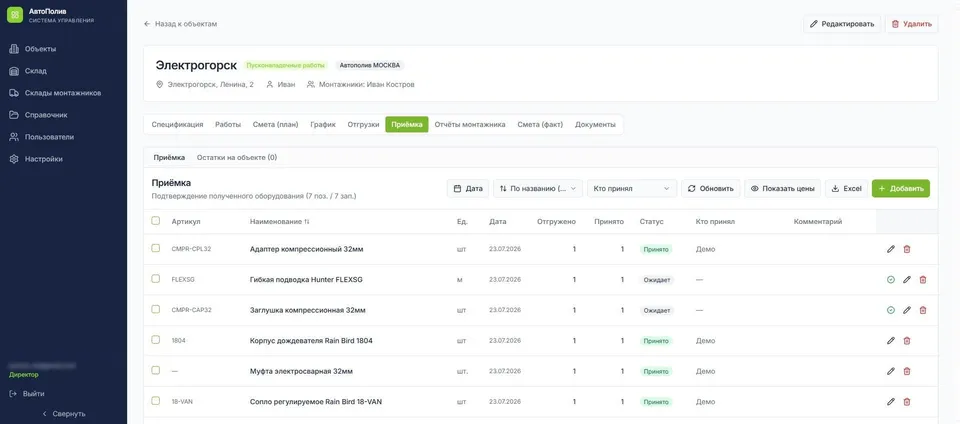
Task: Click Ожидает status of FLEXSG row
Action: click(x=657, y=280)
